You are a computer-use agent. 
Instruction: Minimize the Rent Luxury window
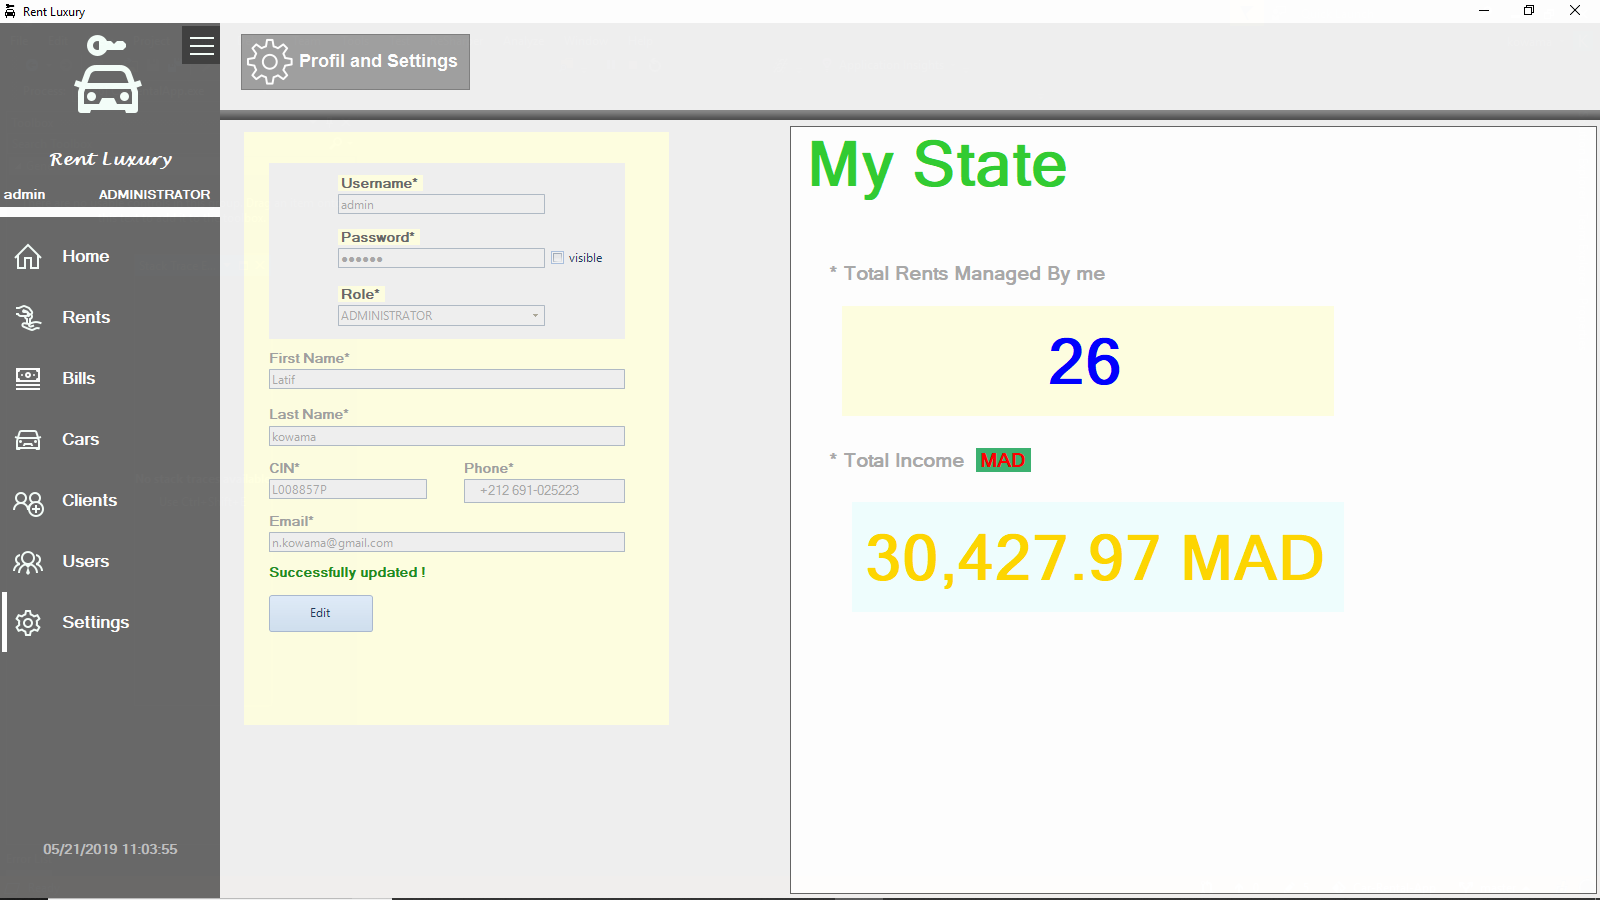pos(1484,11)
